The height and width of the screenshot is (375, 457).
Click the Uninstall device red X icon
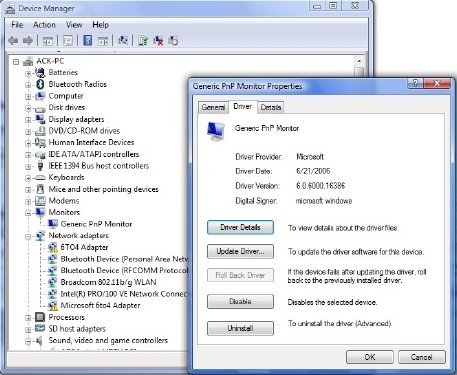[158, 41]
